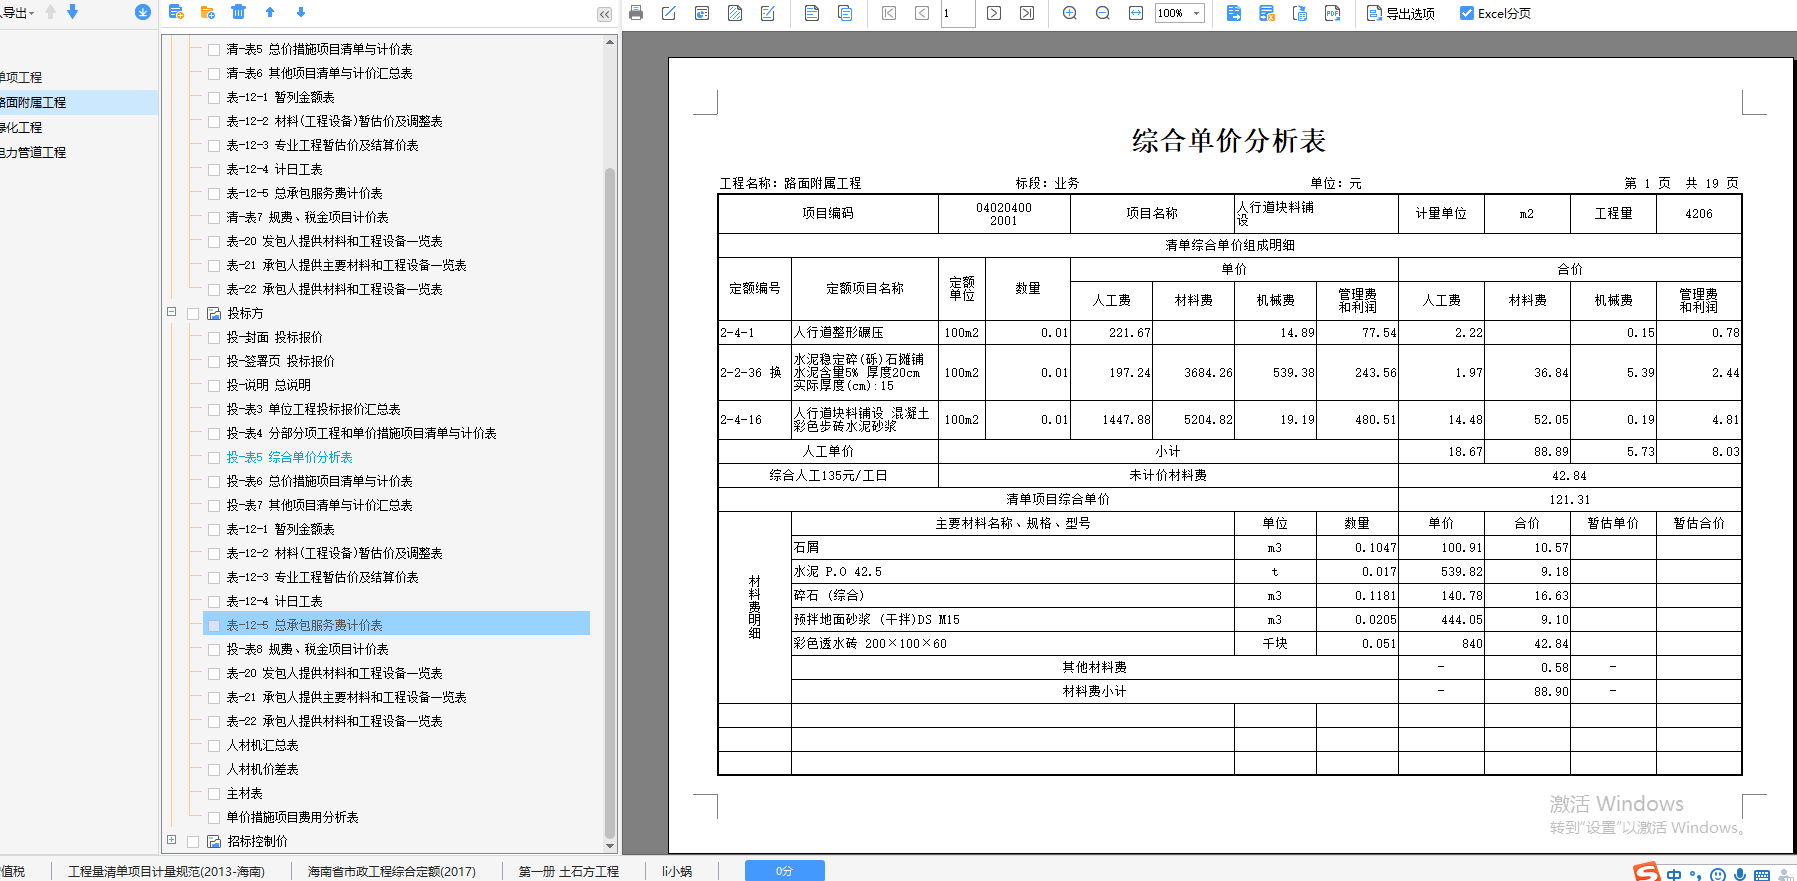This screenshot has width=1797, height=881.
Task: Click the 0分 score button in status bar
Action: point(785,871)
